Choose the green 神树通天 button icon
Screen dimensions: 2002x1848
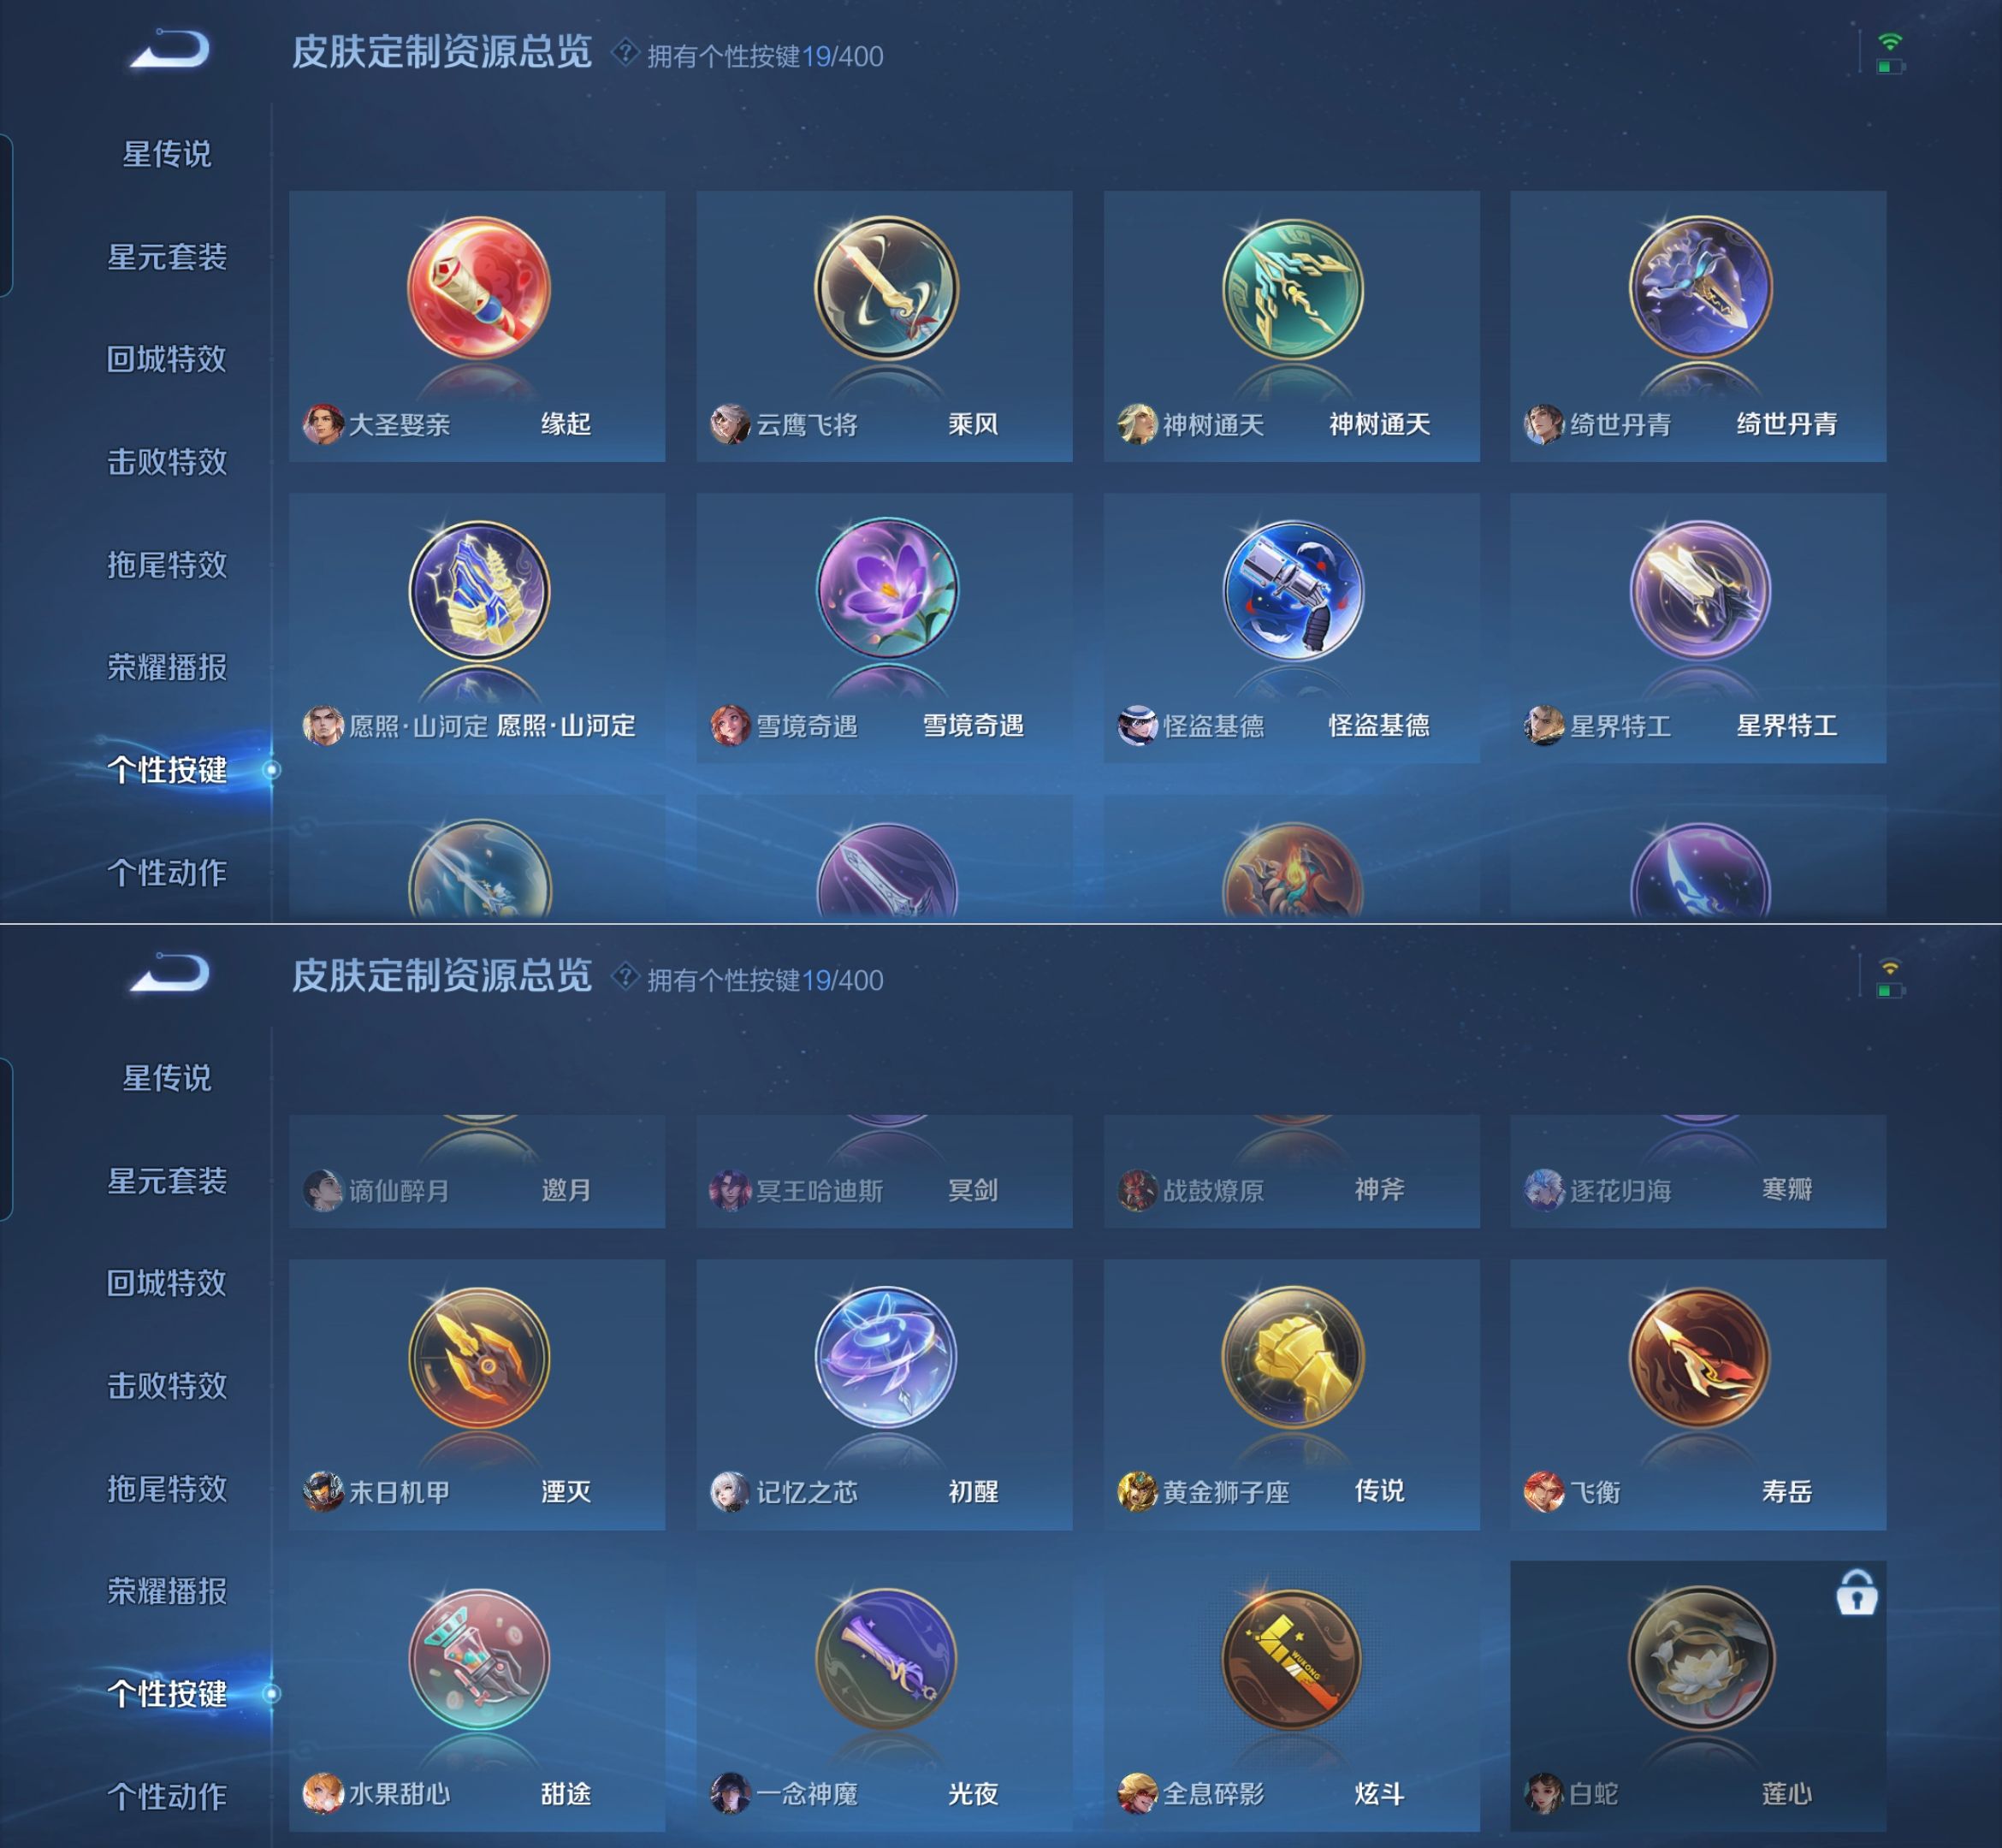pos(1292,288)
